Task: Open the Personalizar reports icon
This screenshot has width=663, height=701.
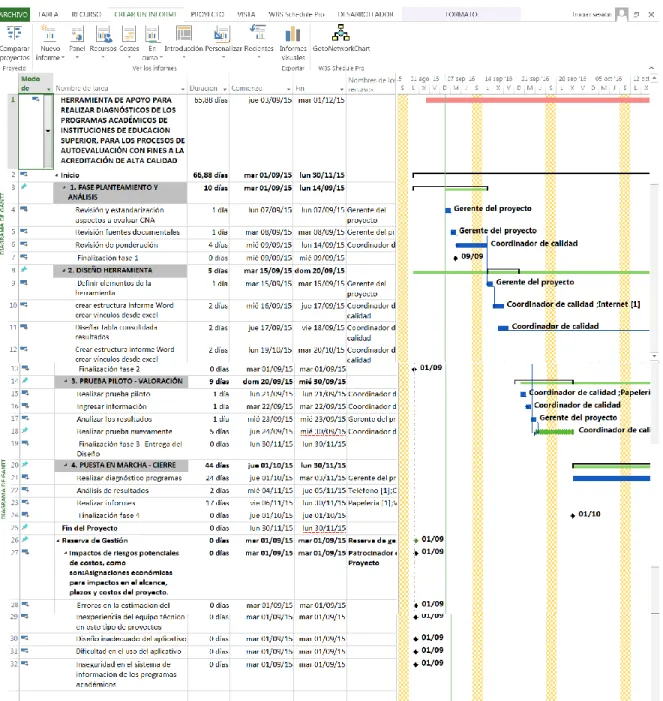Action: coord(222,34)
